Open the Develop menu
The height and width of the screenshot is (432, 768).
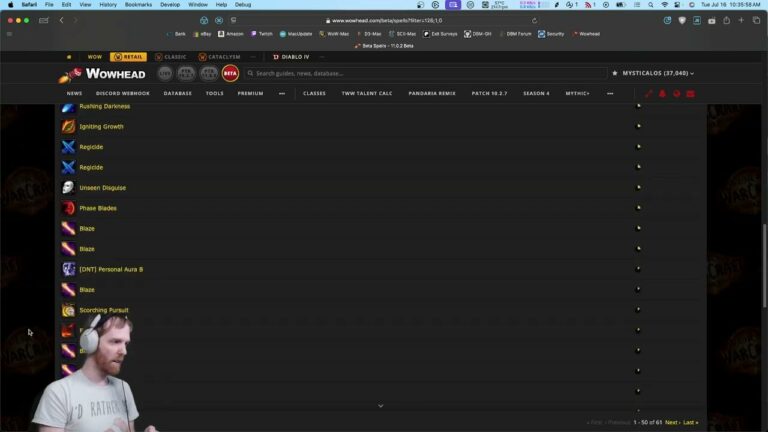tap(170, 4)
